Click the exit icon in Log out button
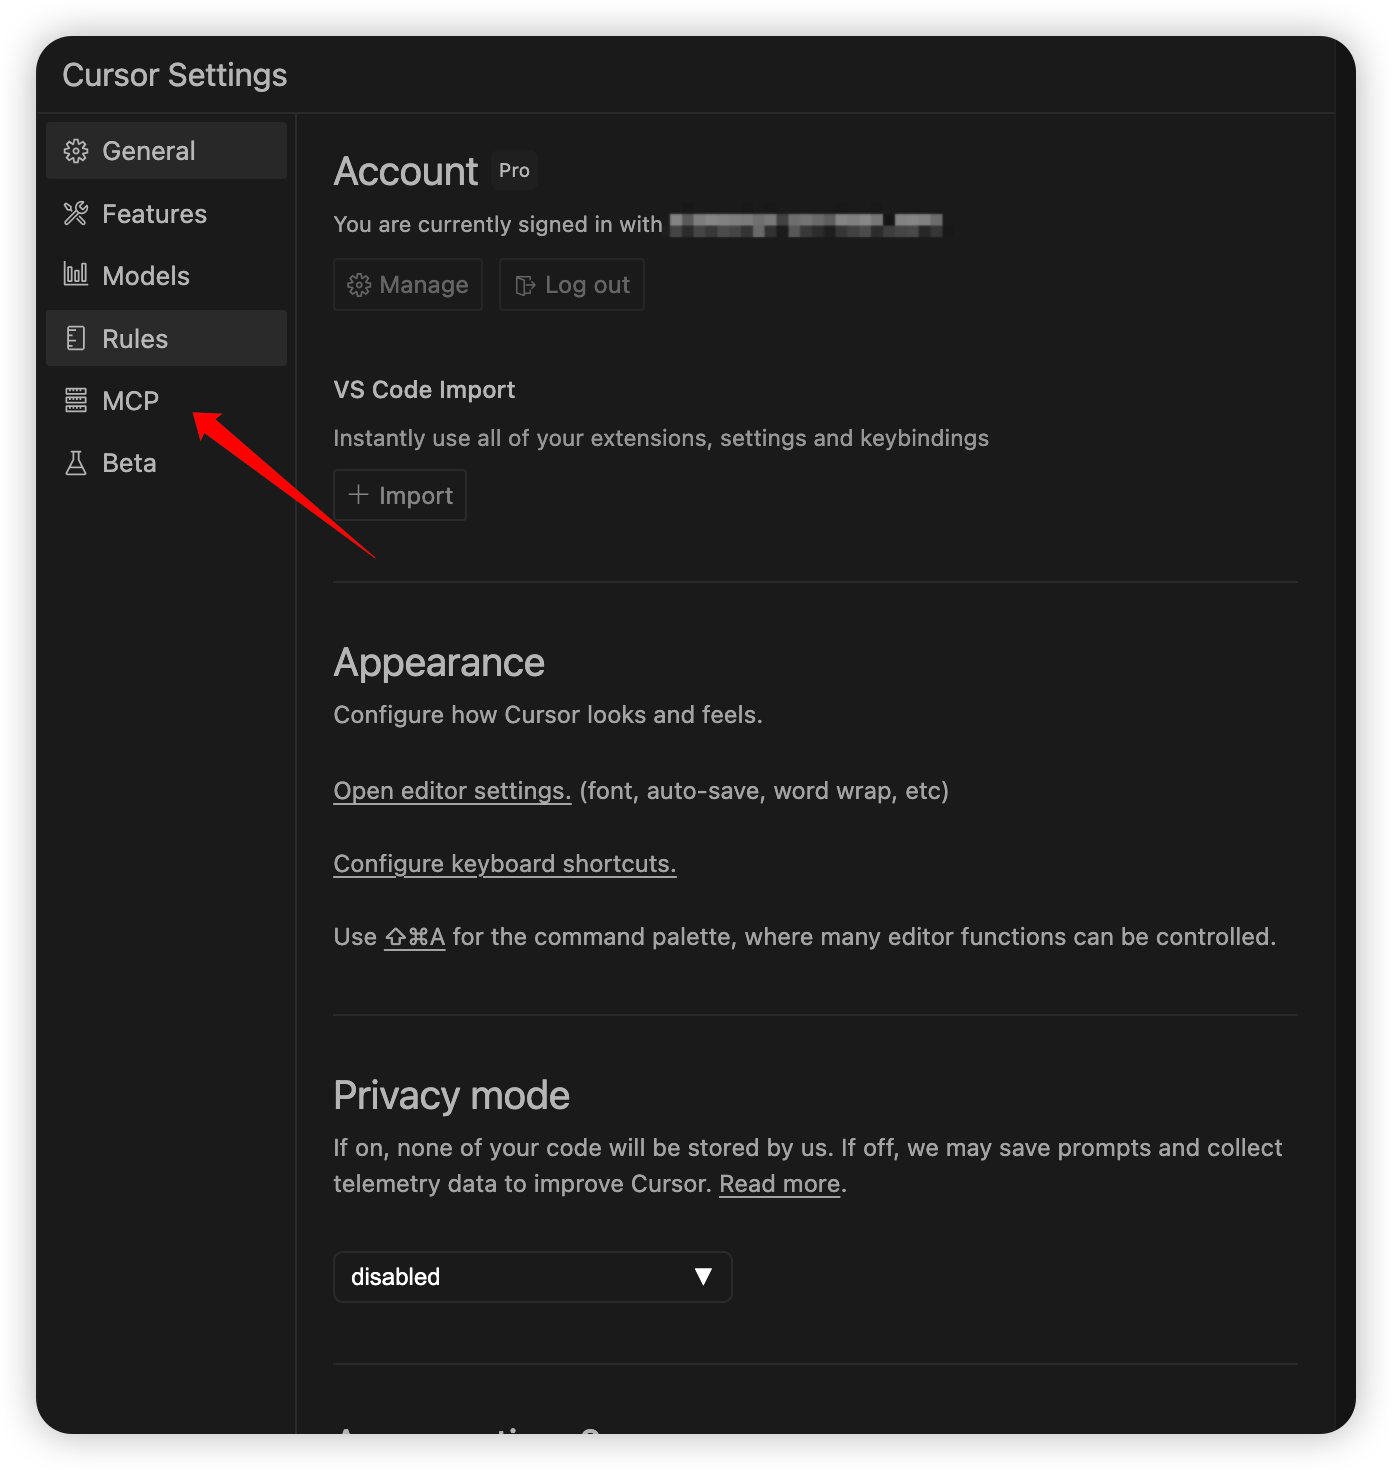 (x=525, y=286)
